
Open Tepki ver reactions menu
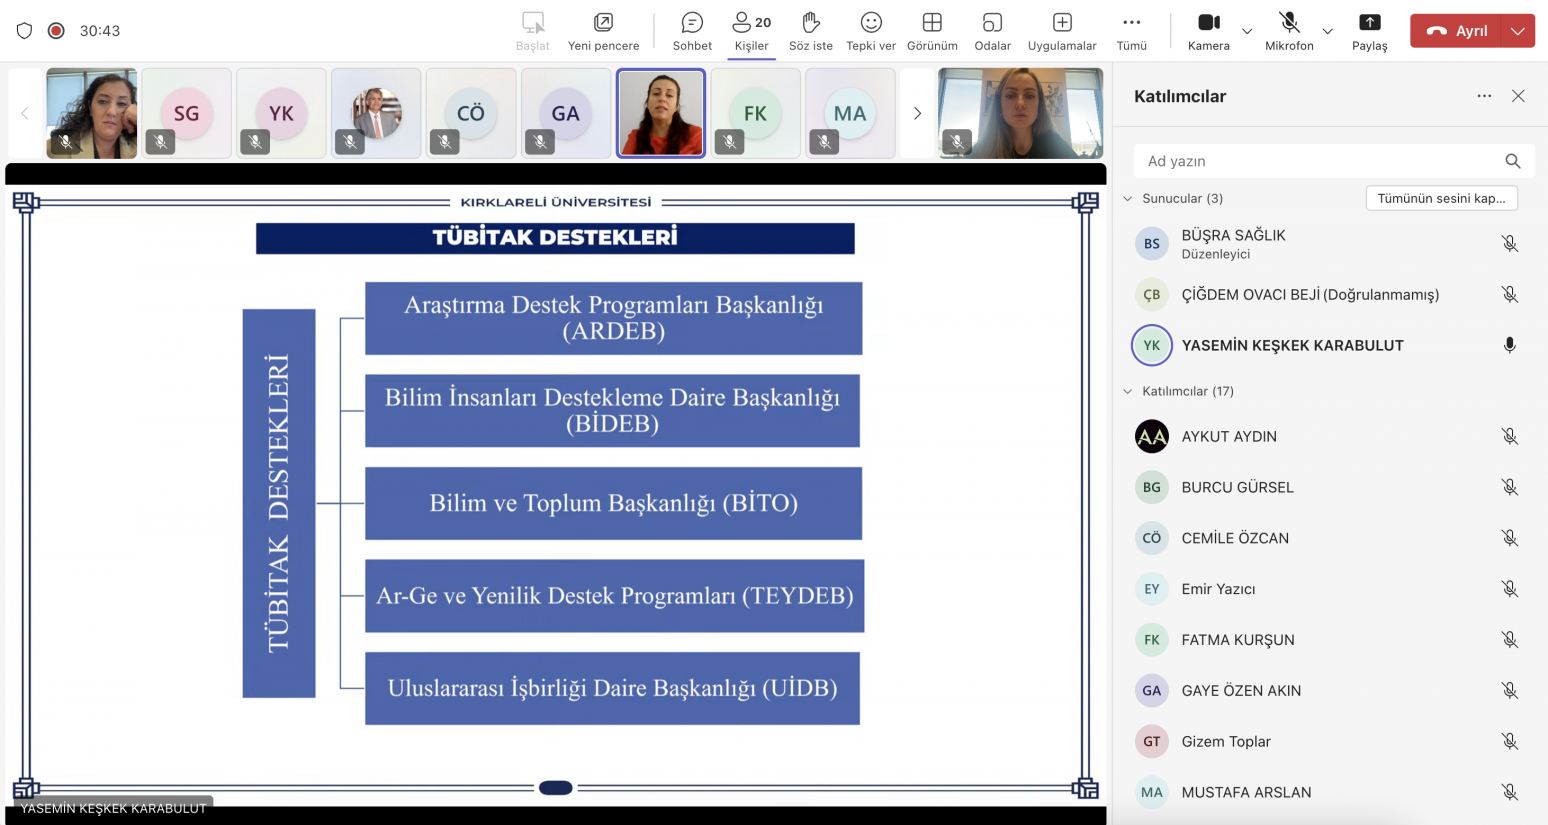point(870,31)
